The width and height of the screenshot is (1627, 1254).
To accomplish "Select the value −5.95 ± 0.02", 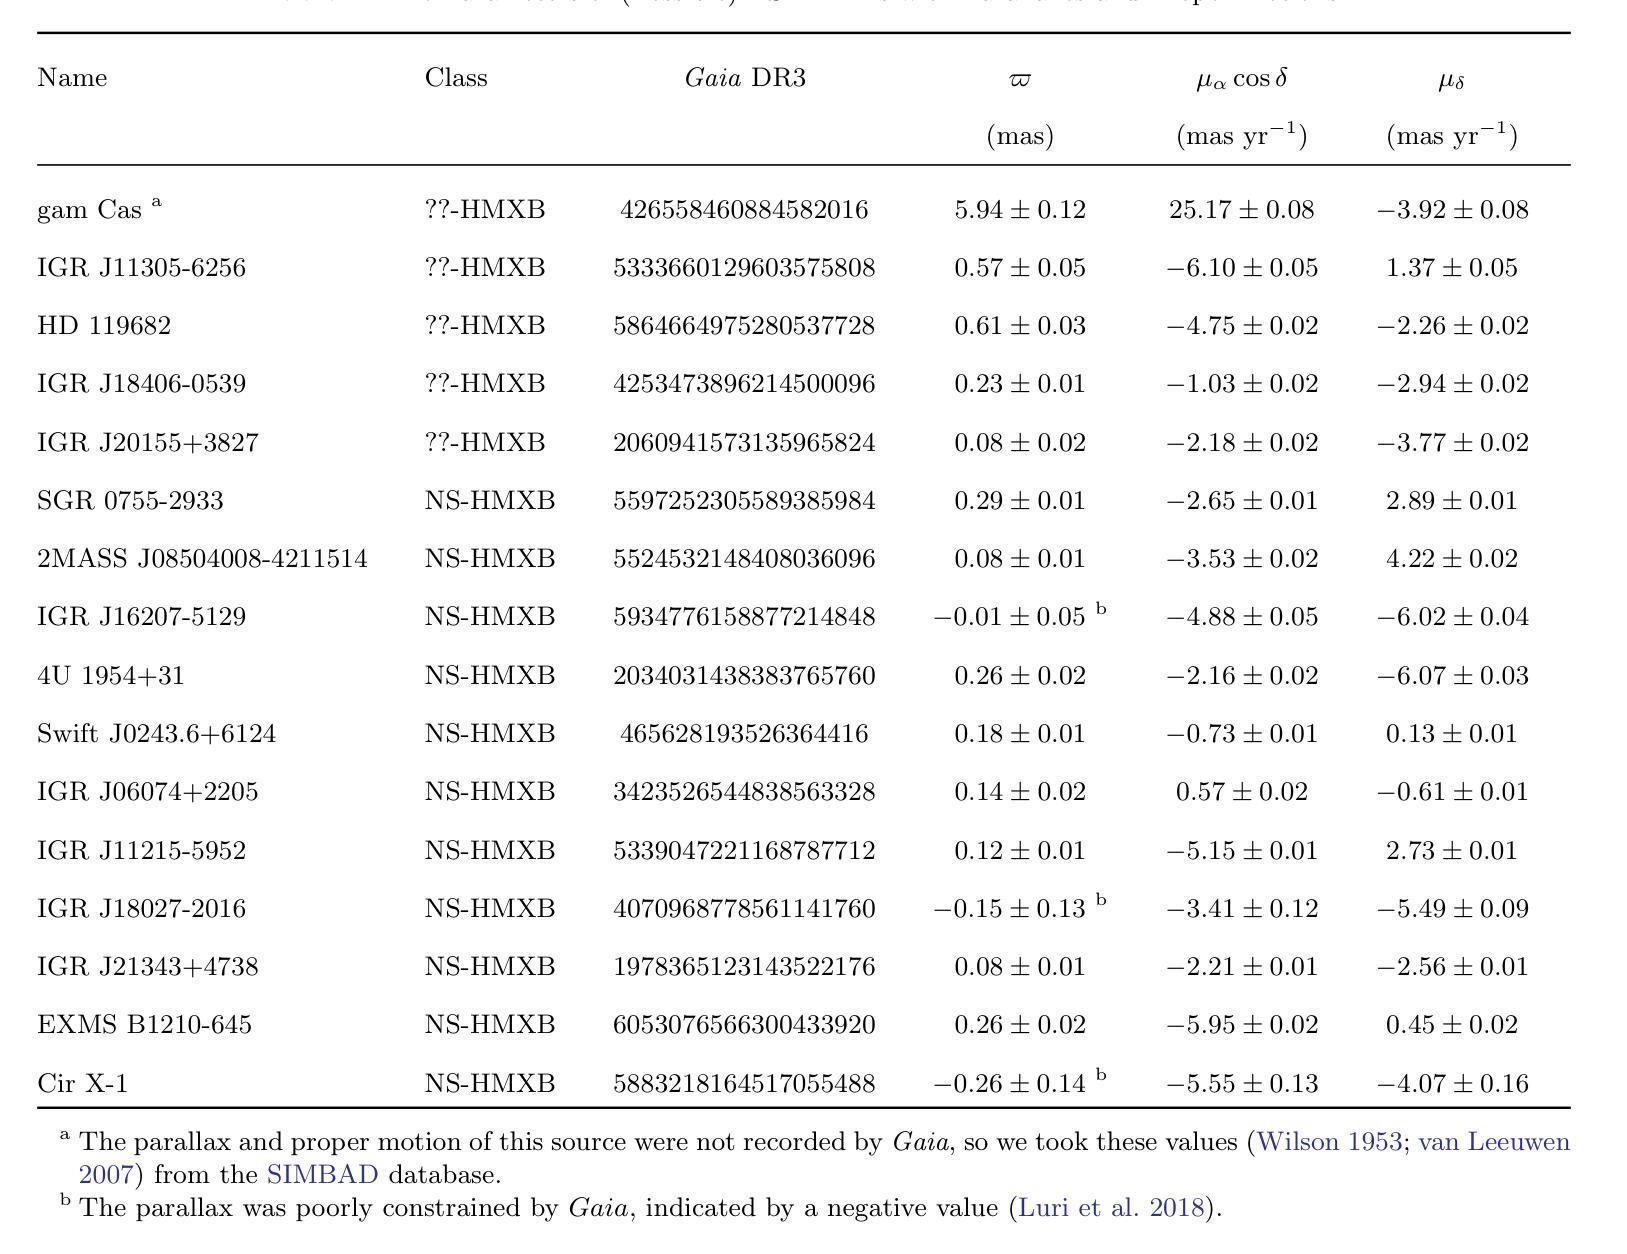I will click(1242, 1025).
